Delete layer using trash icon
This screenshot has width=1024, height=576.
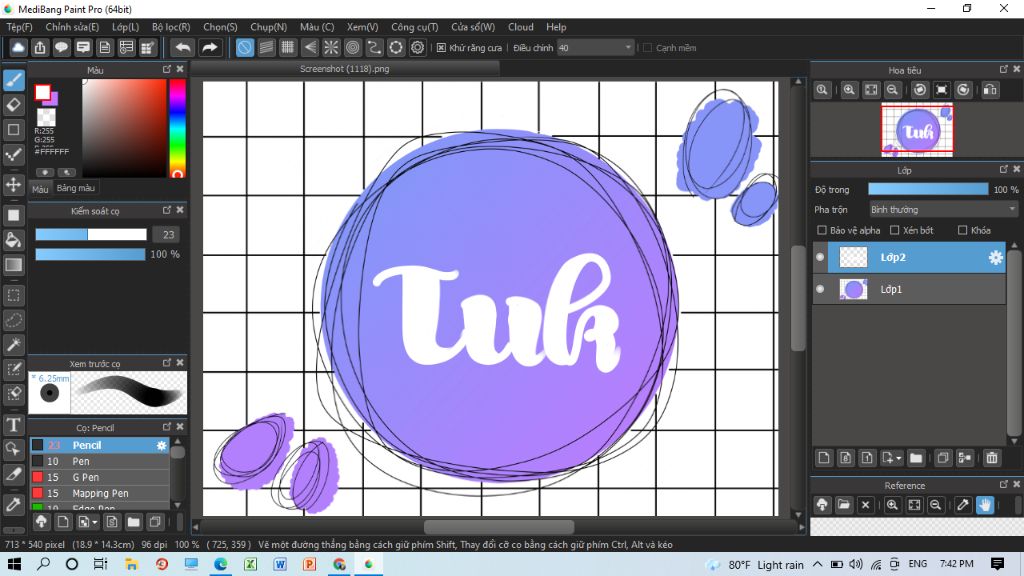[992, 458]
